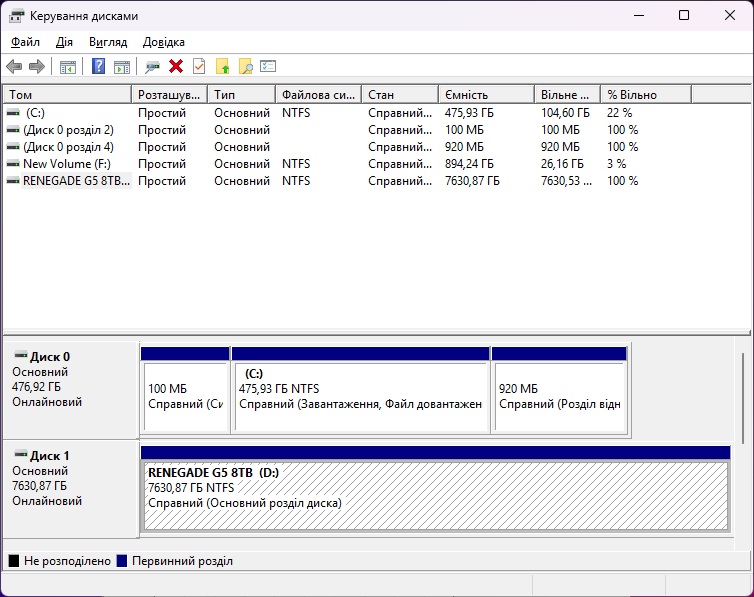Click the properties checkmark sheet icon

tap(199, 67)
